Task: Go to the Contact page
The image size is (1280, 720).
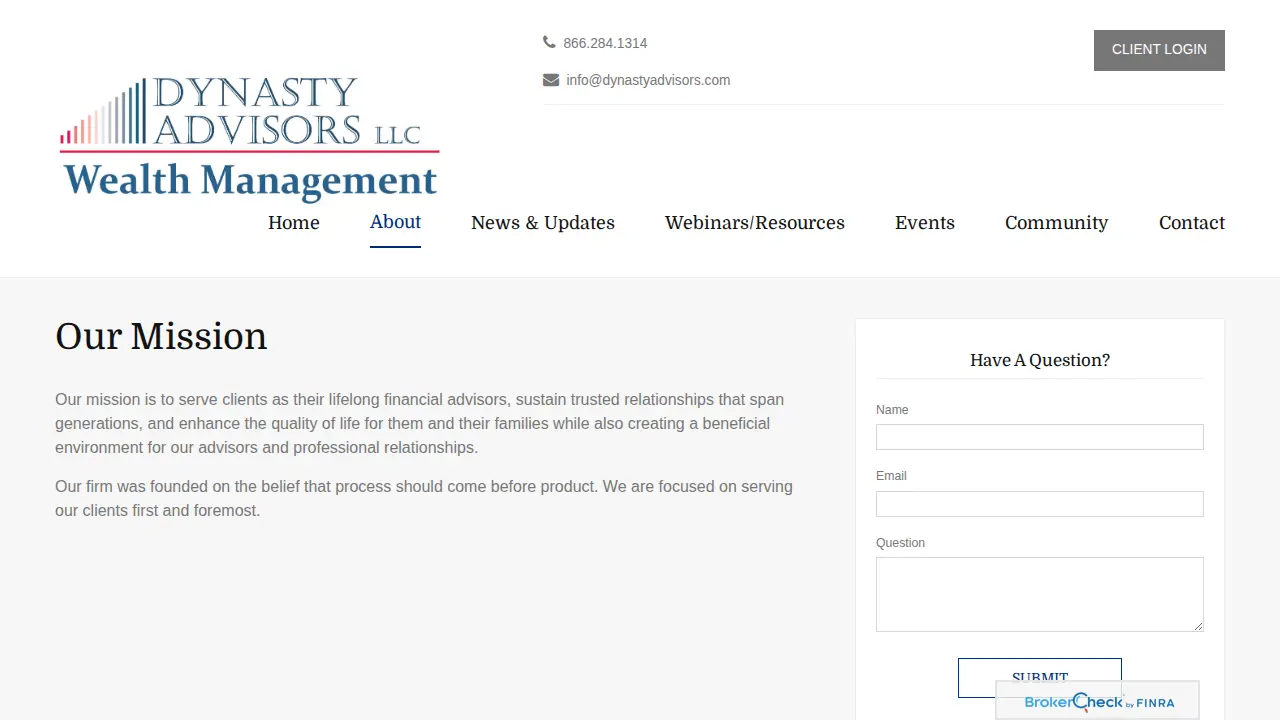Action: [x=1192, y=223]
